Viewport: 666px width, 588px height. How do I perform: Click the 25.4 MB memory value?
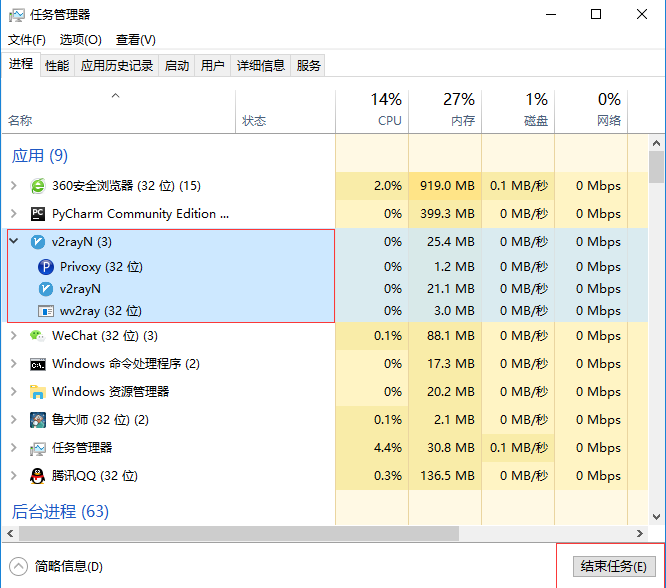tap(451, 242)
